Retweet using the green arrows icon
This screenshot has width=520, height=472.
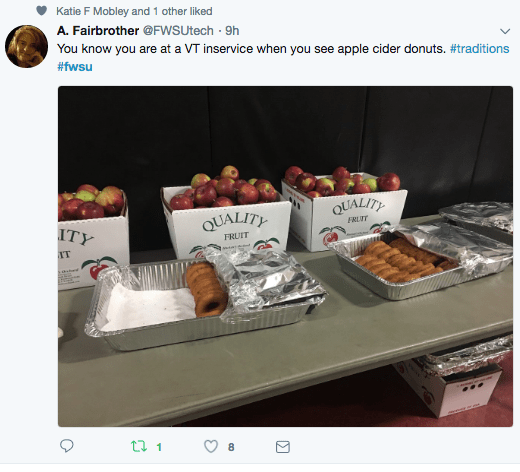pos(138,446)
